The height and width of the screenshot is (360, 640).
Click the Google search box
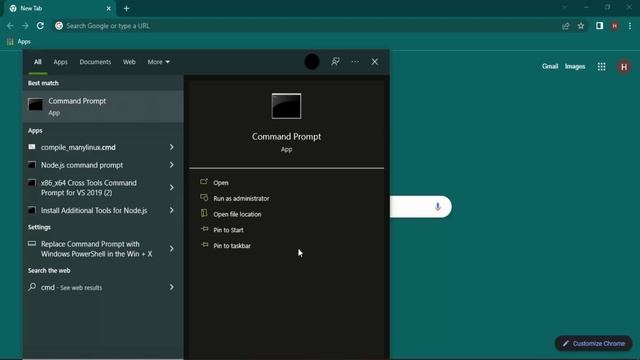tap(420, 207)
